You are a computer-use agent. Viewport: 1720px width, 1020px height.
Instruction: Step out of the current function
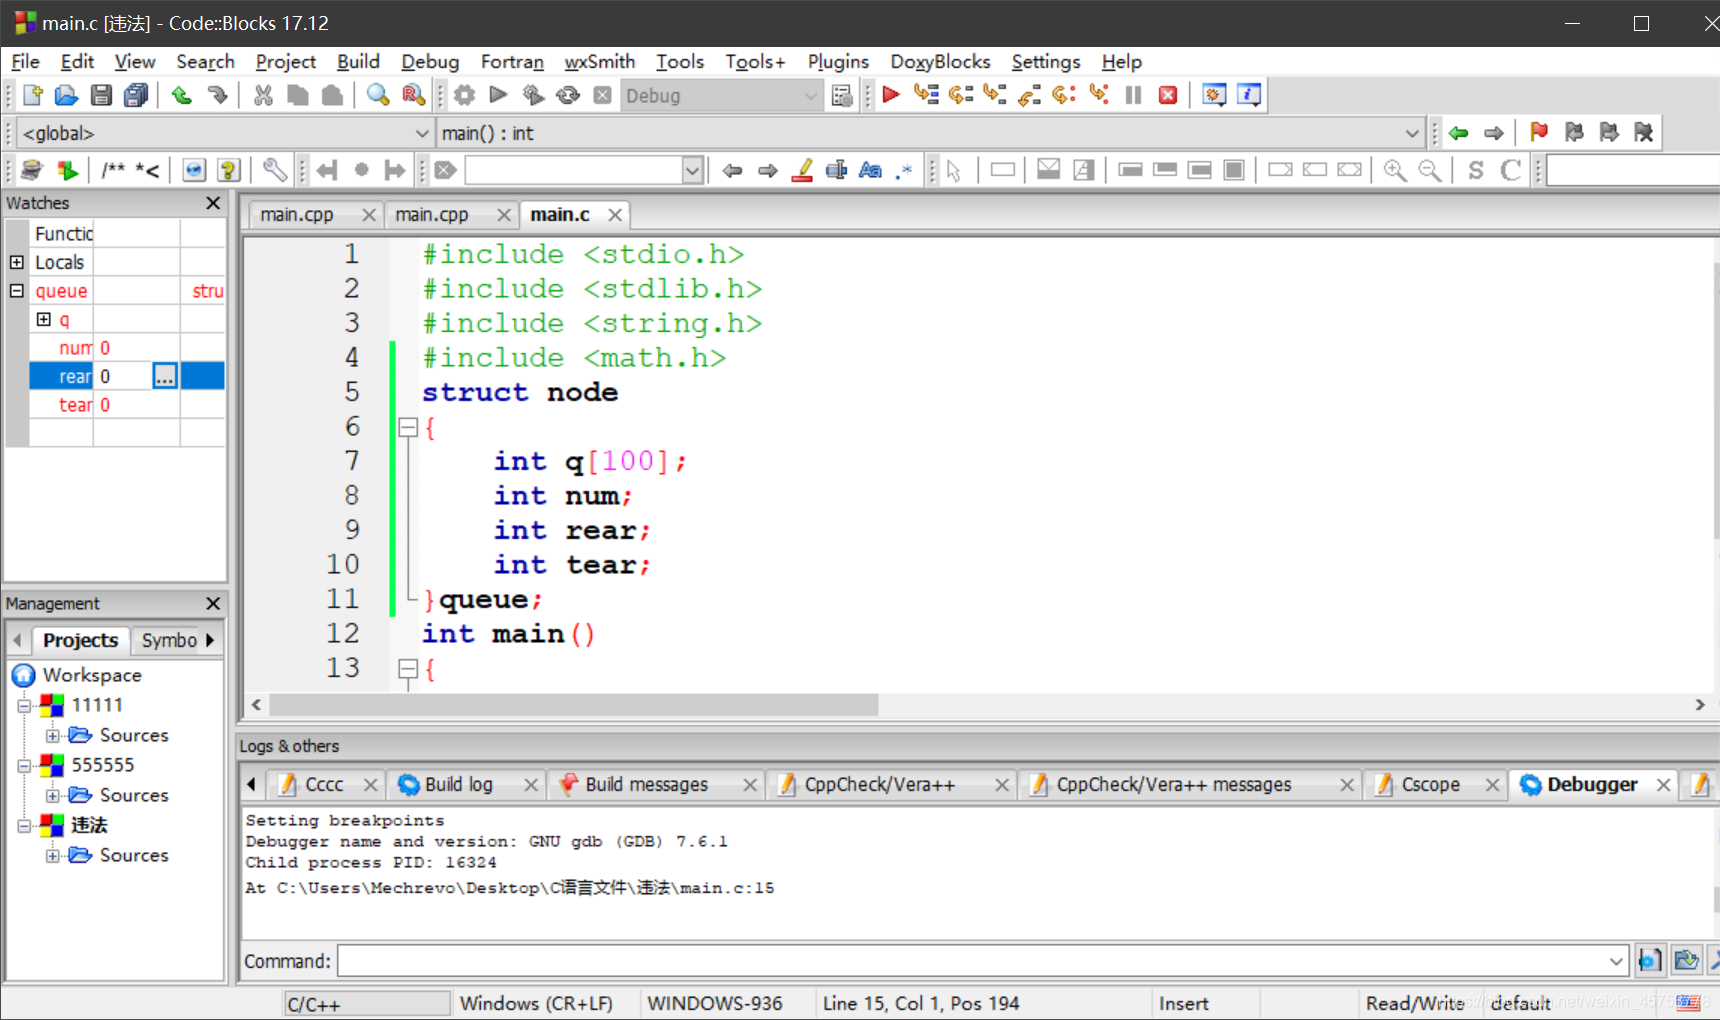(x=1029, y=95)
